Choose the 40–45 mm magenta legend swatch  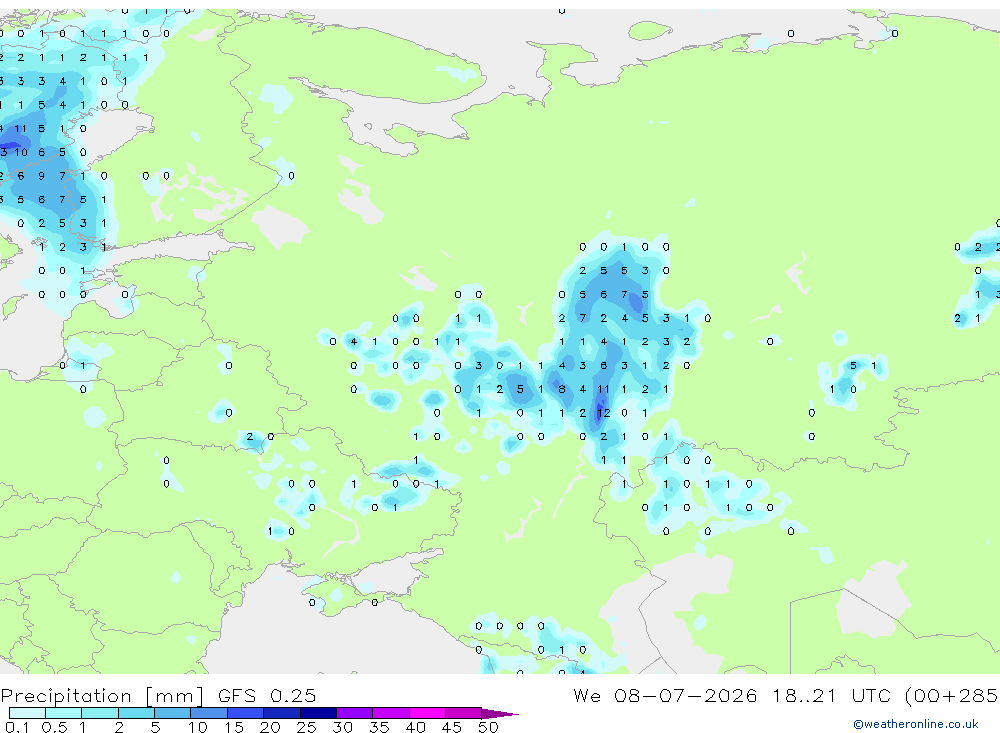click(x=427, y=713)
